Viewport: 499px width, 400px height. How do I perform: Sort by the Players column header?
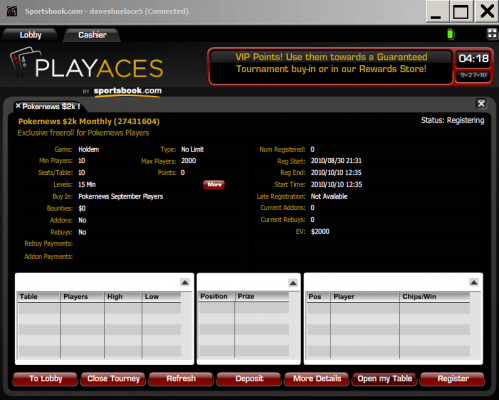pos(82,297)
